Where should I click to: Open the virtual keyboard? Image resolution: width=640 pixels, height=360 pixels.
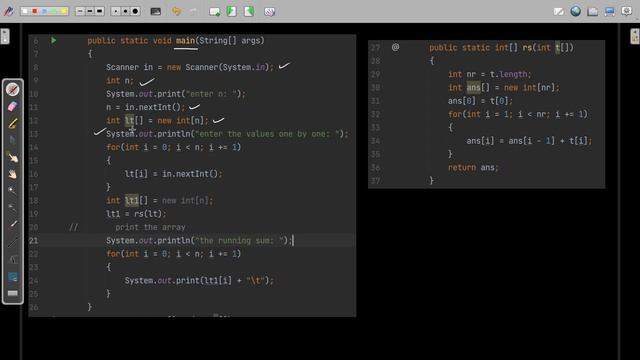pos(13,293)
